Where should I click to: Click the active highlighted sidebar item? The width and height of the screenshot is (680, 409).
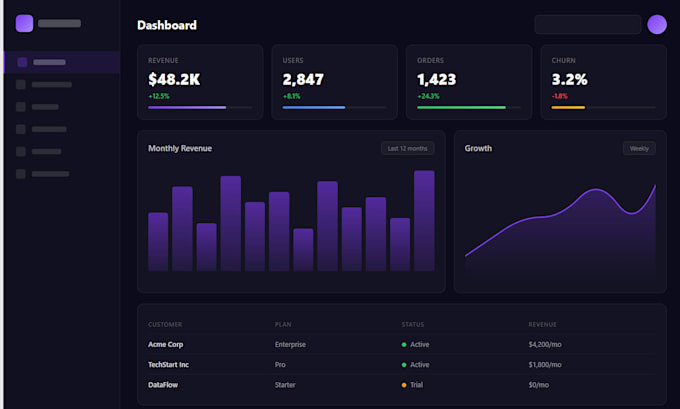click(x=62, y=62)
